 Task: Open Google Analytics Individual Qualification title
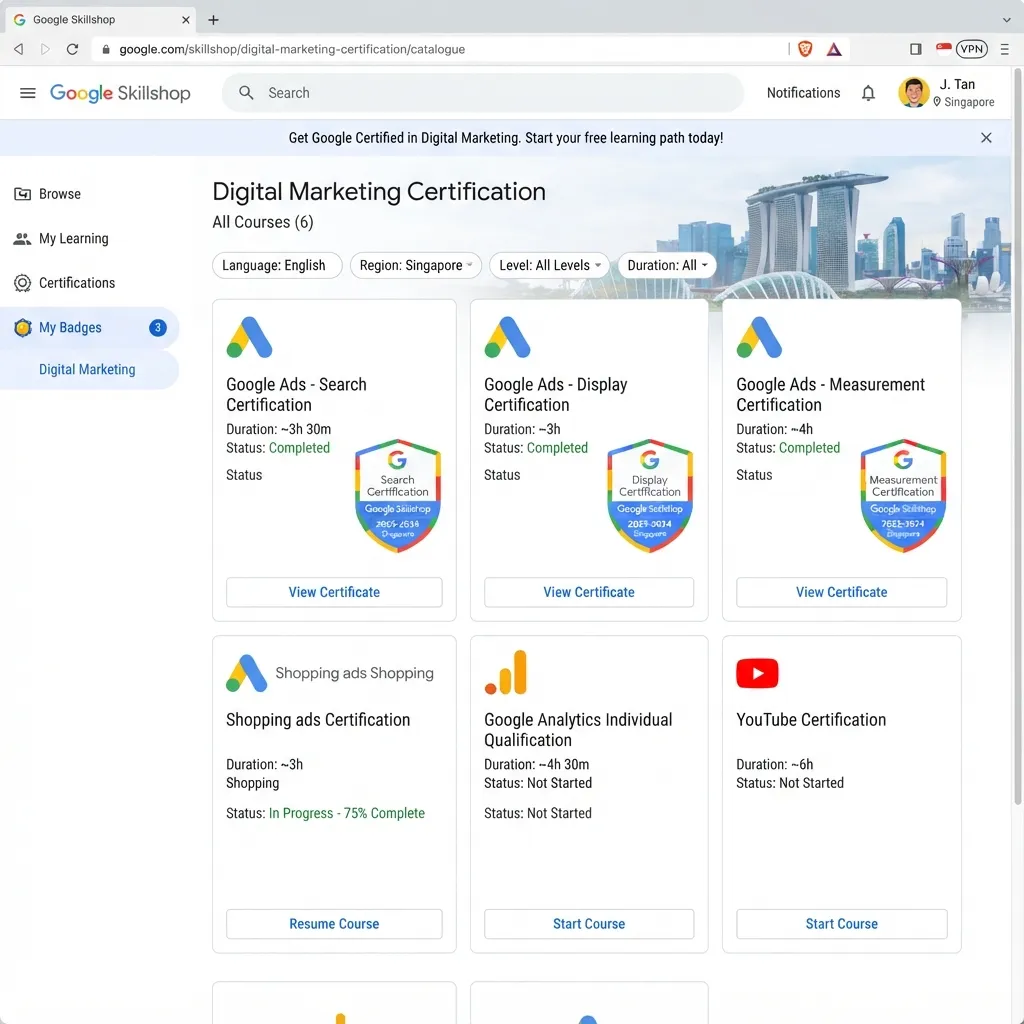click(578, 729)
